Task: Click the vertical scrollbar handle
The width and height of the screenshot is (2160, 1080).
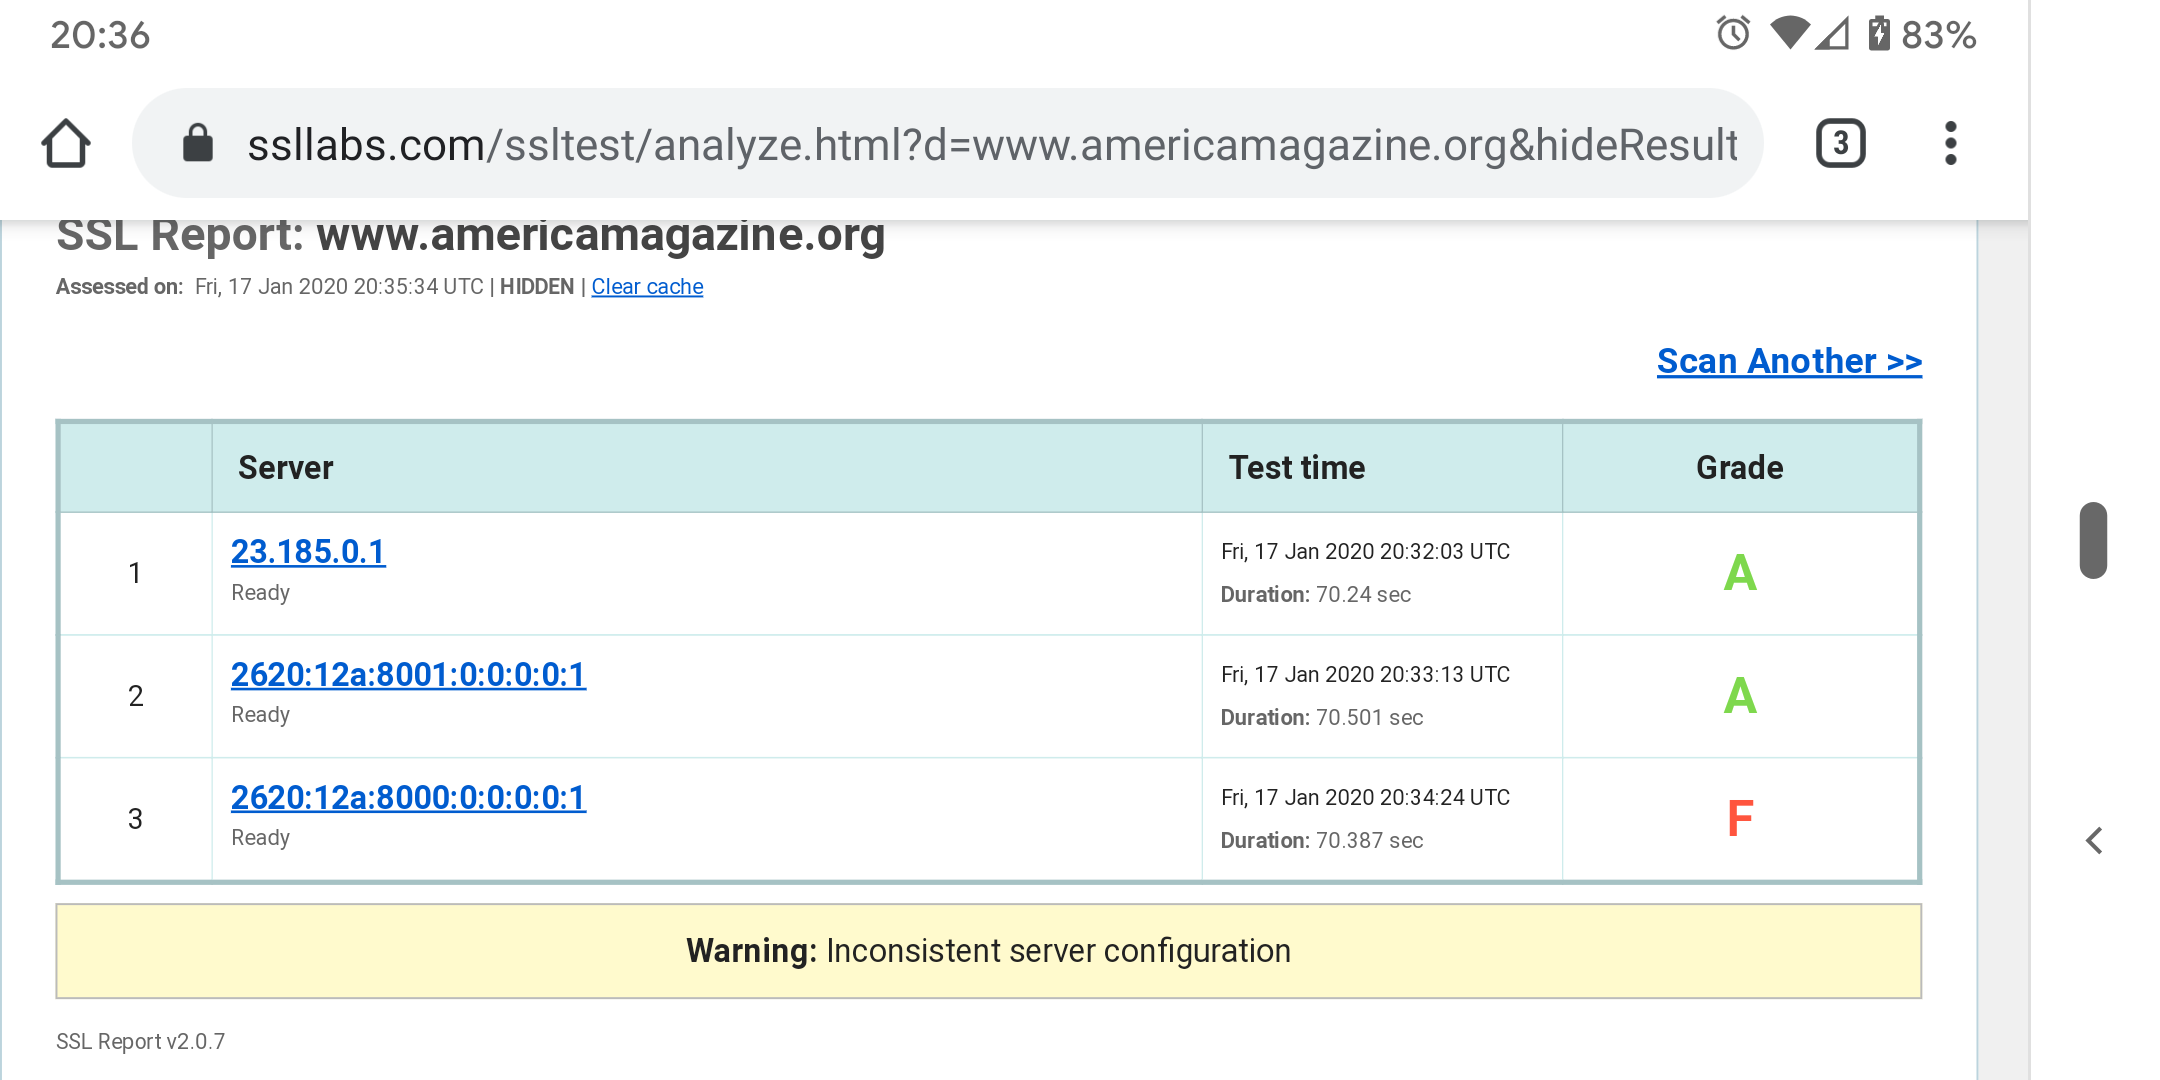Action: coord(2093,540)
